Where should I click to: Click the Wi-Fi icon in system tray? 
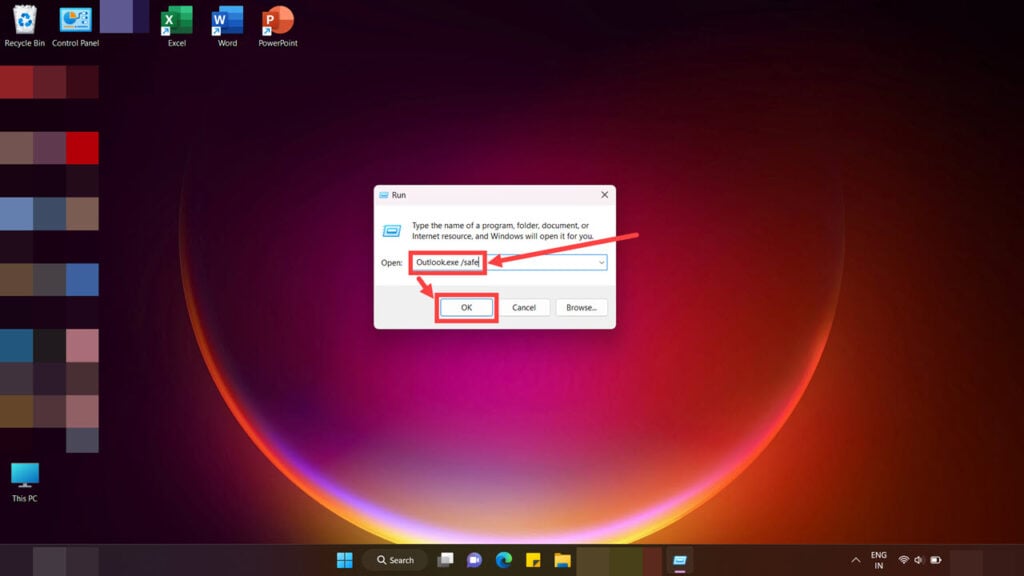[904, 560]
